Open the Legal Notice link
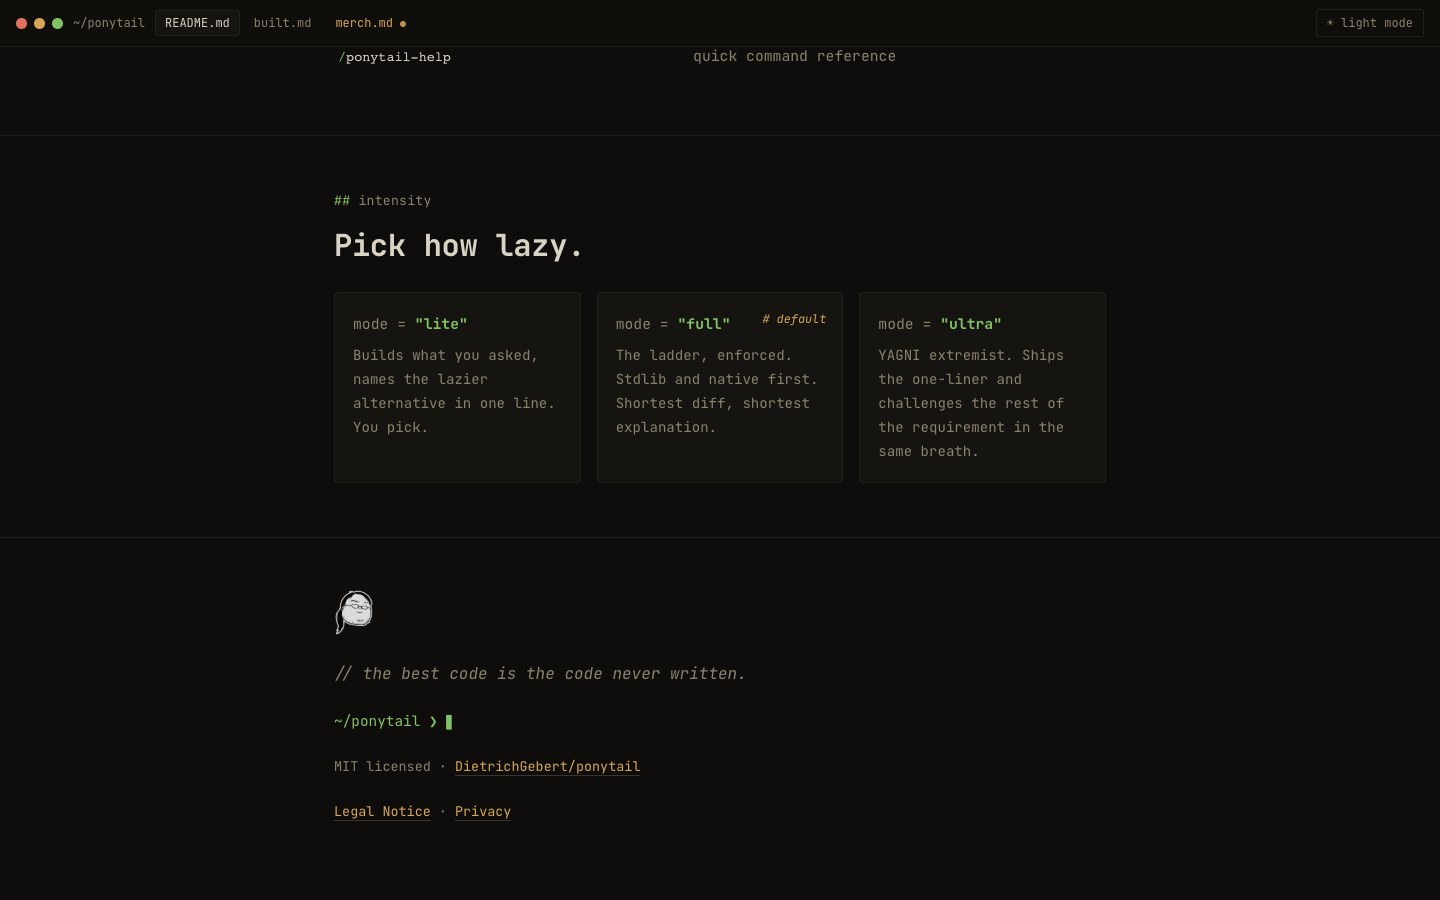This screenshot has width=1440, height=900. click(x=382, y=811)
